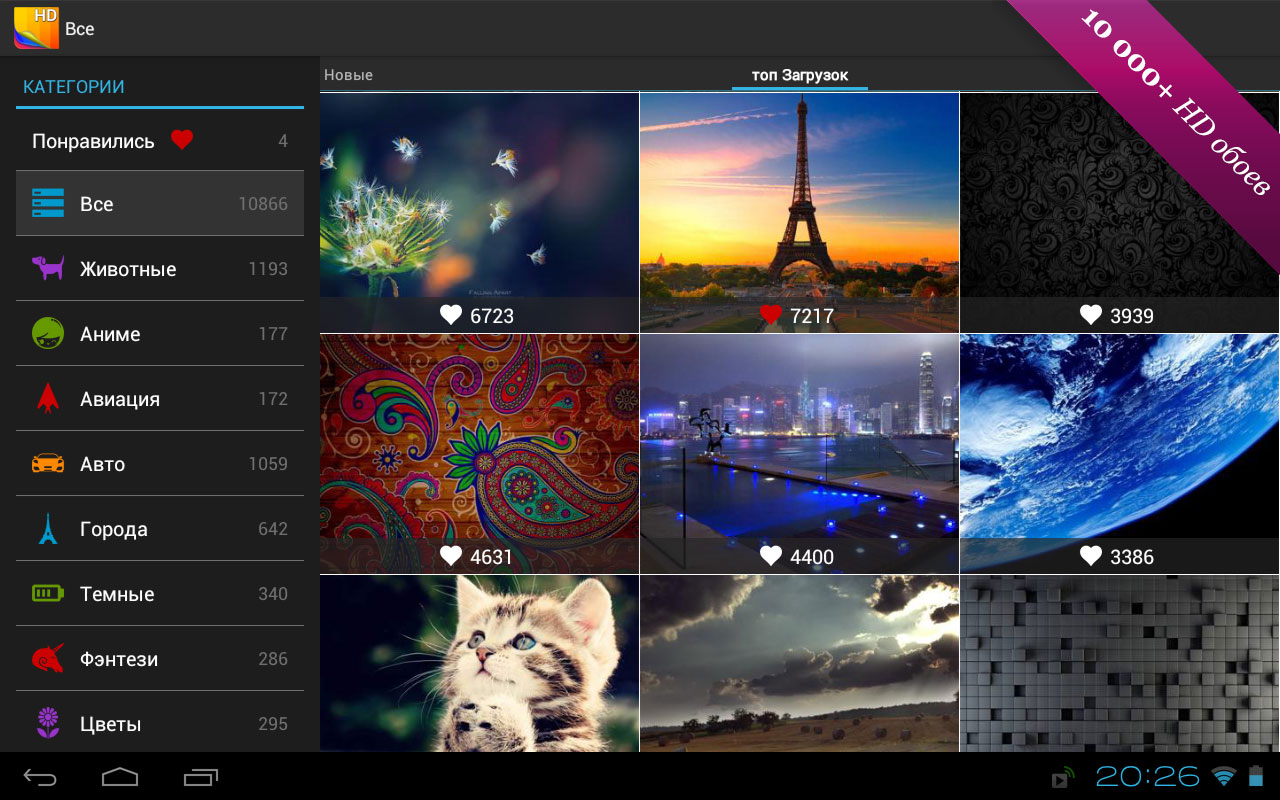Toggle heart on the Earth wallpaper 3386
1280x800 pixels.
tap(1091, 556)
